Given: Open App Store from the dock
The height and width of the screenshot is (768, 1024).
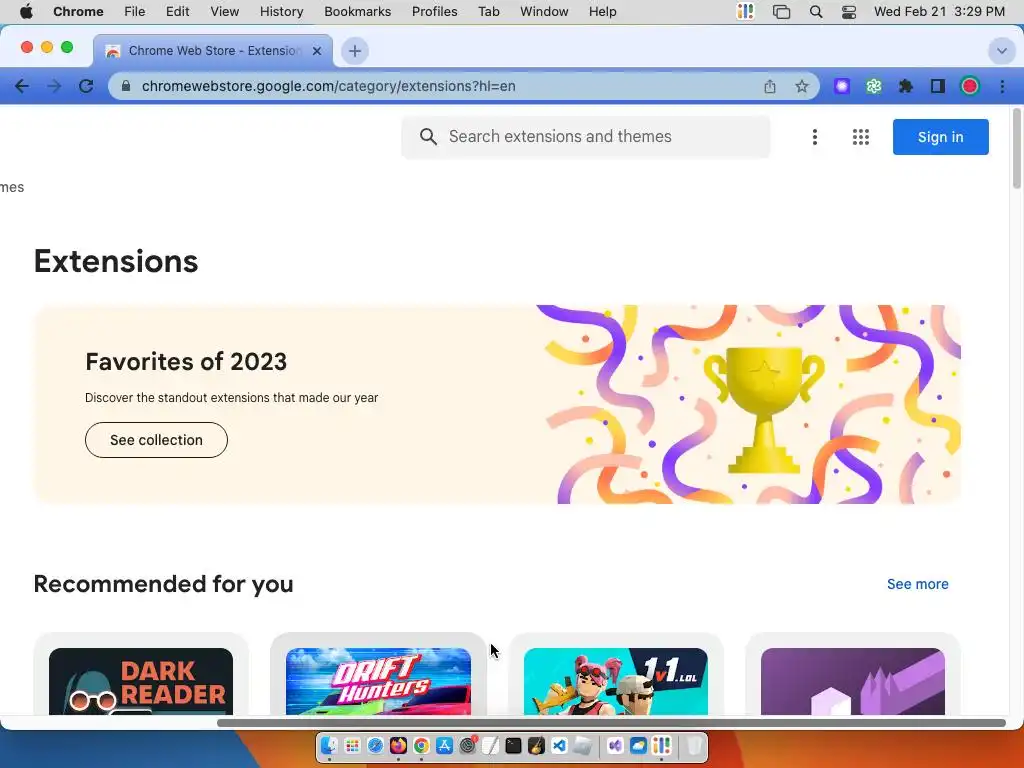Looking at the screenshot, I should [x=444, y=745].
